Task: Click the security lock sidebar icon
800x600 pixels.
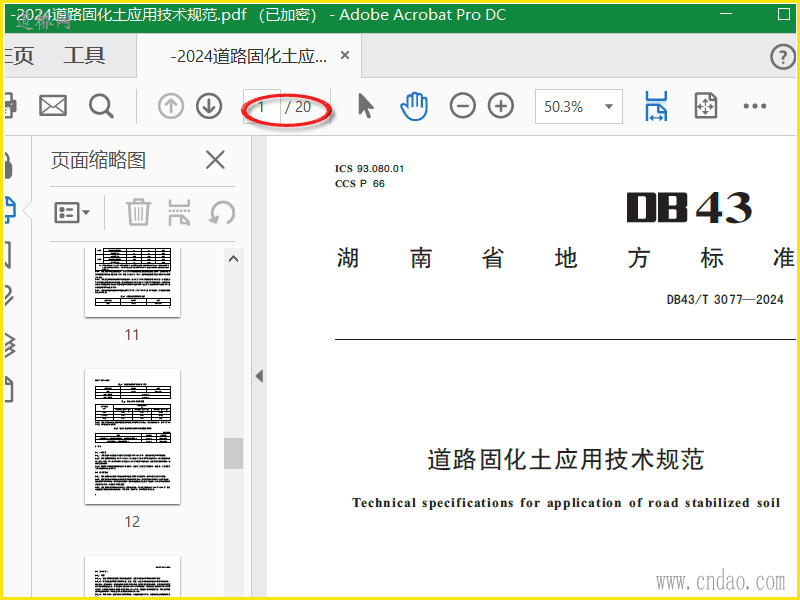Action: click(x=8, y=165)
